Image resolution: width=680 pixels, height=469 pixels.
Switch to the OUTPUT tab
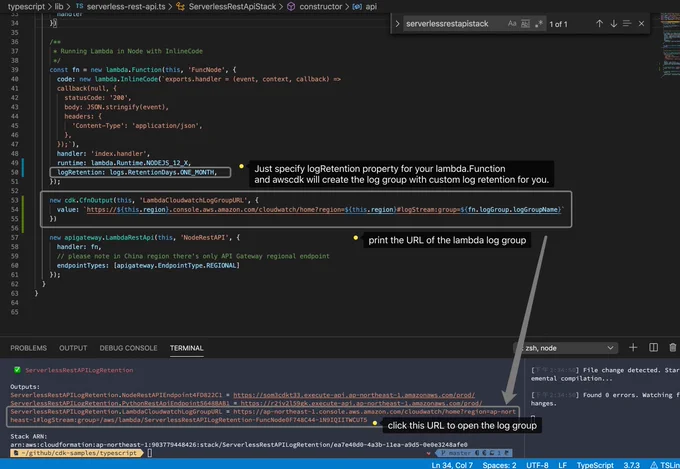pyautogui.click(x=73, y=348)
